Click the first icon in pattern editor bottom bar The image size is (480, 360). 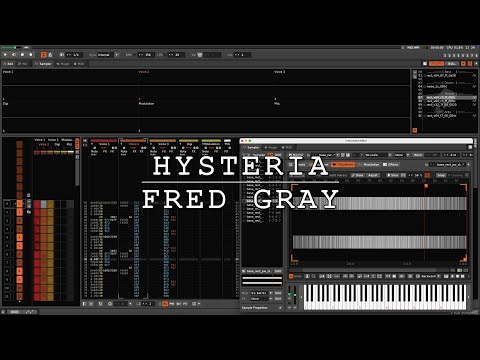[84, 304]
